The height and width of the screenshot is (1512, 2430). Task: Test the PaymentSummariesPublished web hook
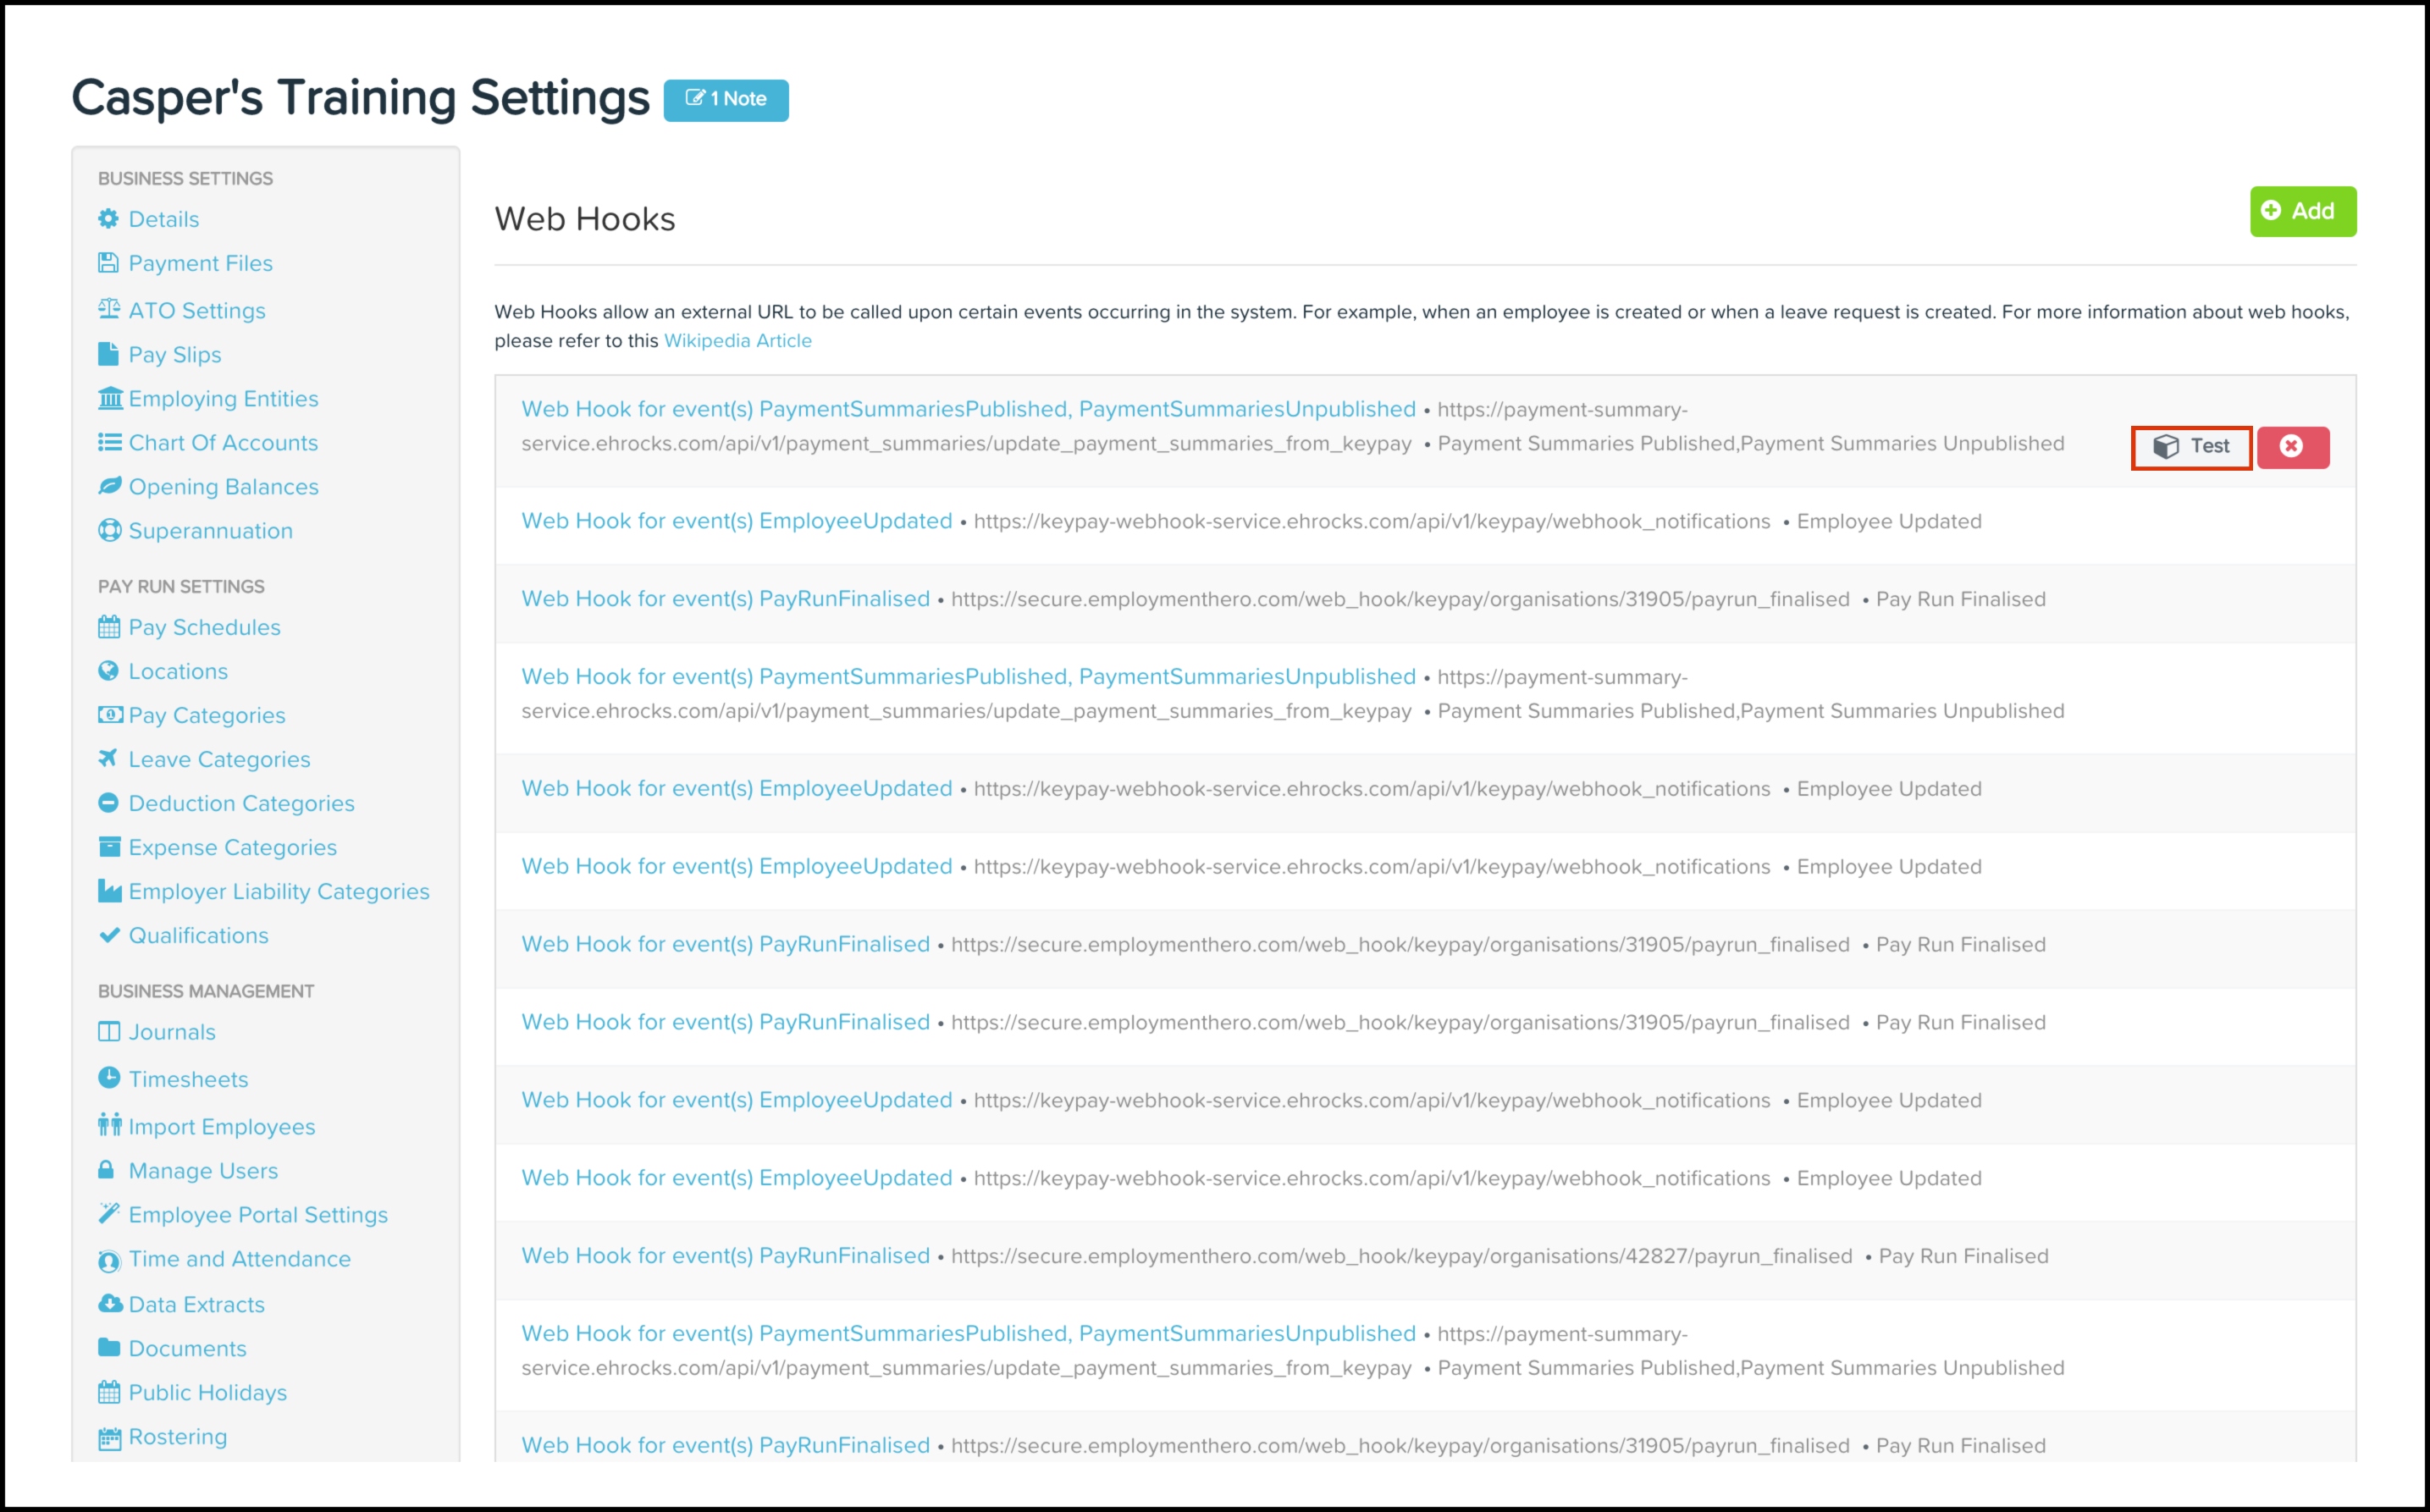click(x=2190, y=447)
